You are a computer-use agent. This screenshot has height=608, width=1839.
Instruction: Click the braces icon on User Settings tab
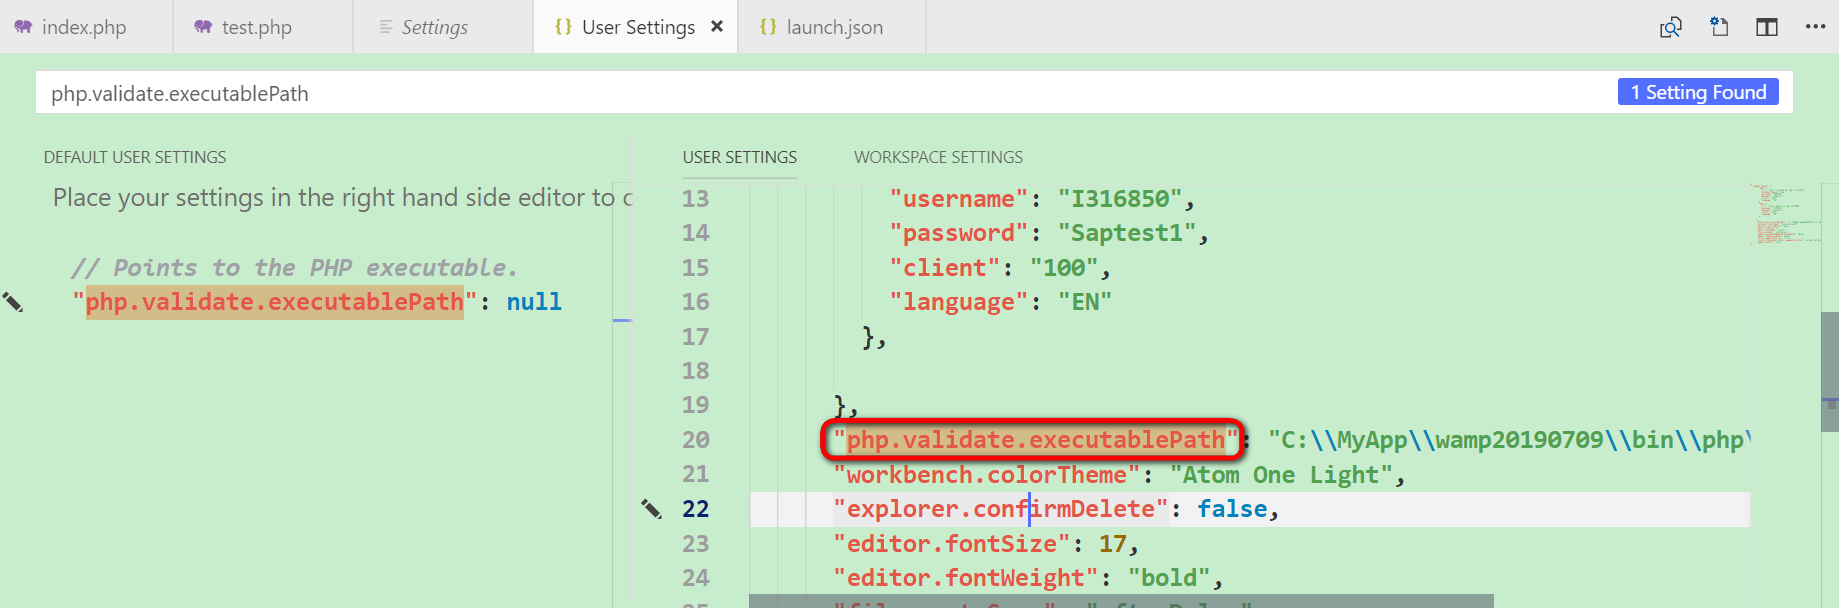(563, 27)
